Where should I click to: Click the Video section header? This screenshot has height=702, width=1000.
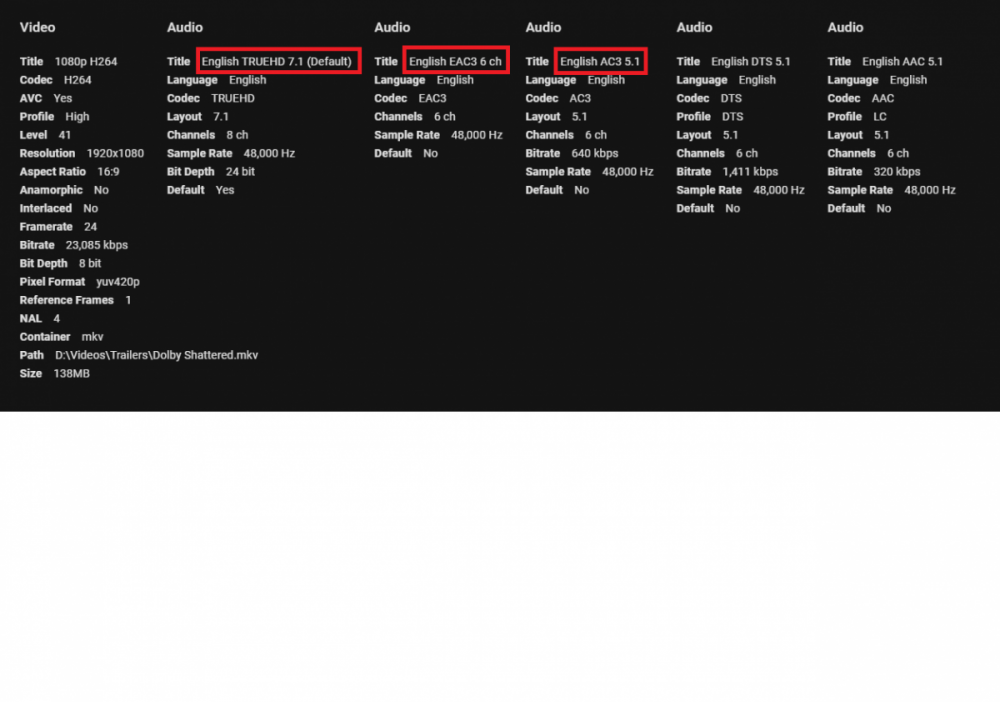[x=38, y=27]
